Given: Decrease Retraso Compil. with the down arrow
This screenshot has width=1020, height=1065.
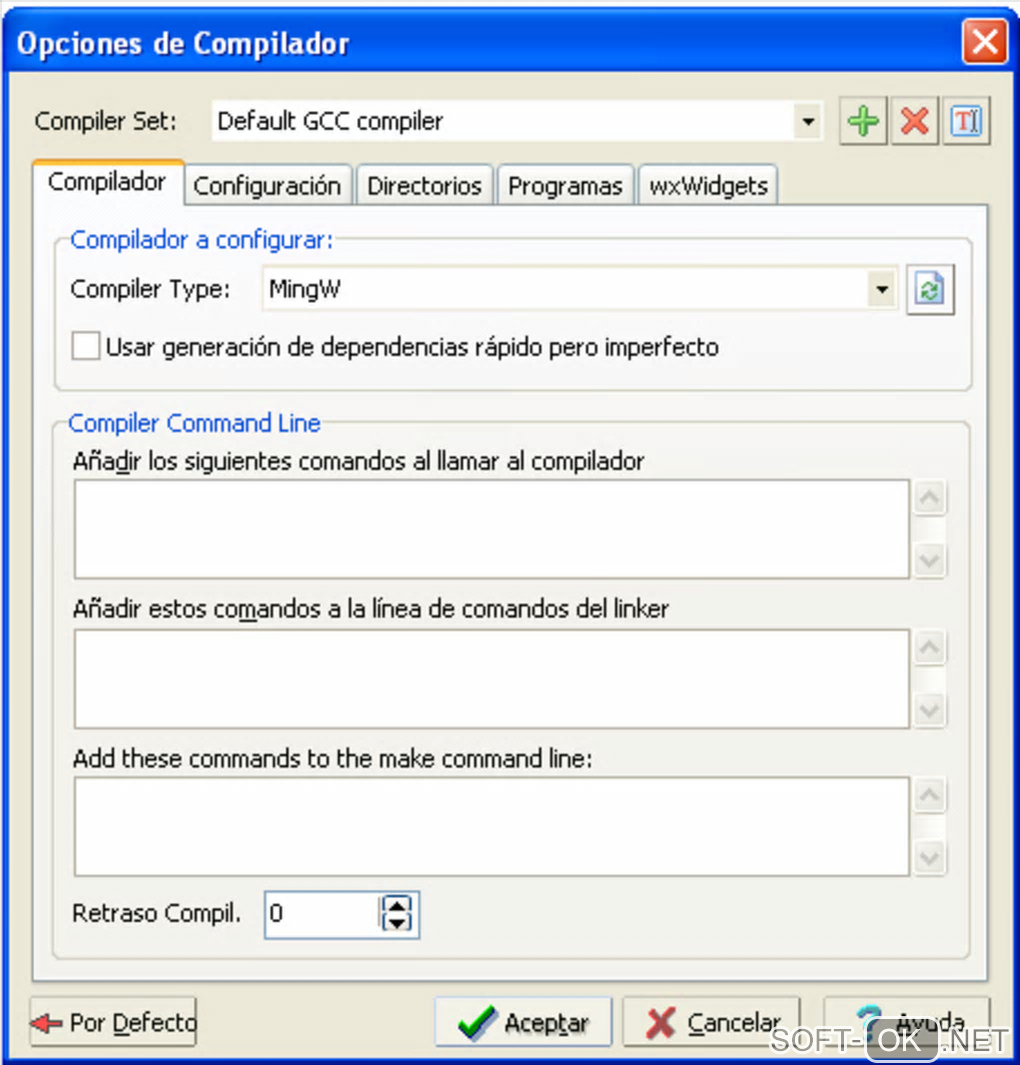Looking at the screenshot, I should (397, 924).
